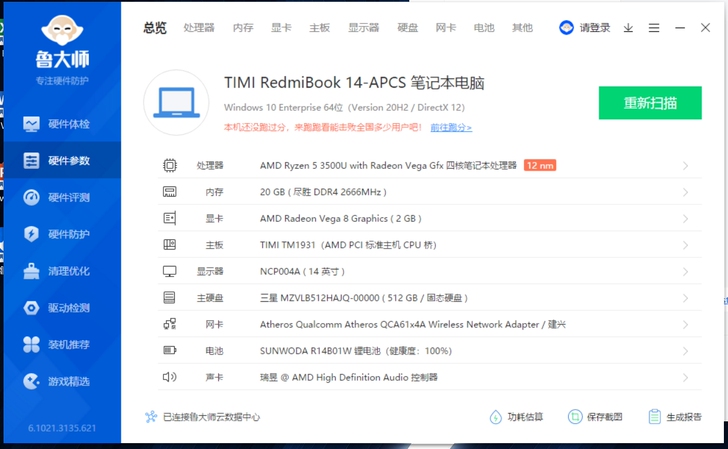Click the TIMI RedmiBook 14-APCS title

(354, 83)
